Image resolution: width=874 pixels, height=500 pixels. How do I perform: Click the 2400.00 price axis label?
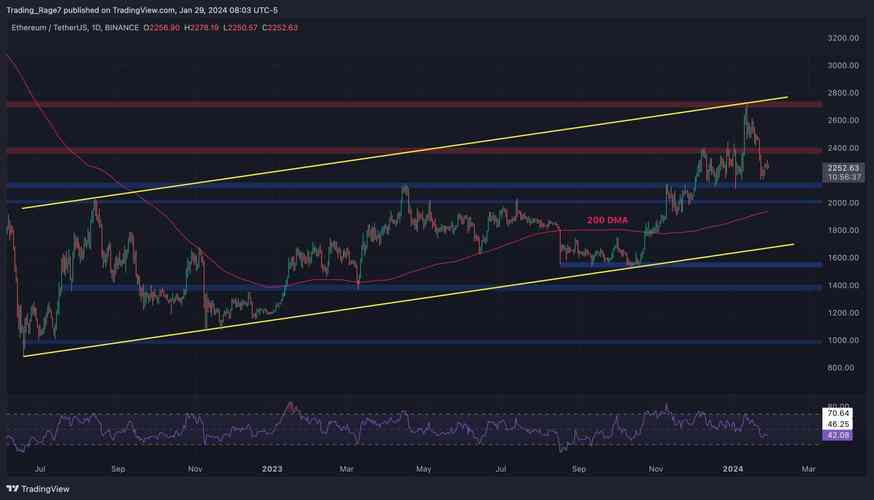coord(843,148)
